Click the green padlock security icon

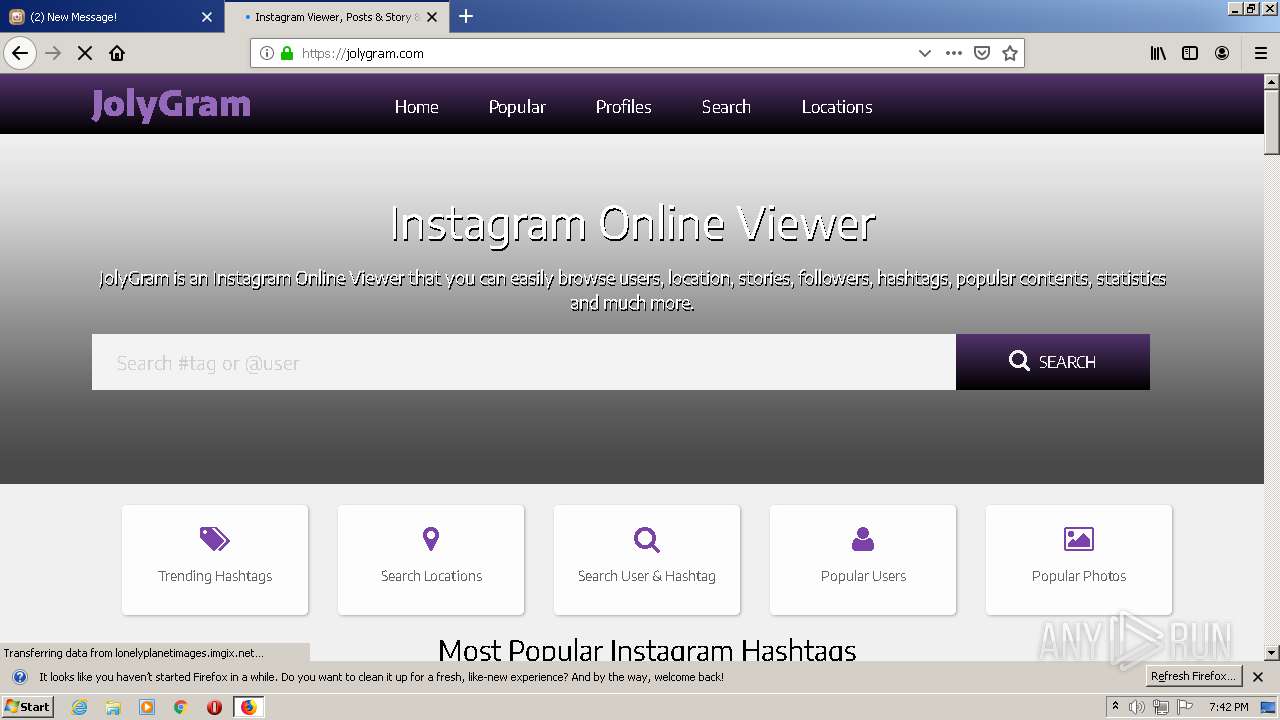287,53
